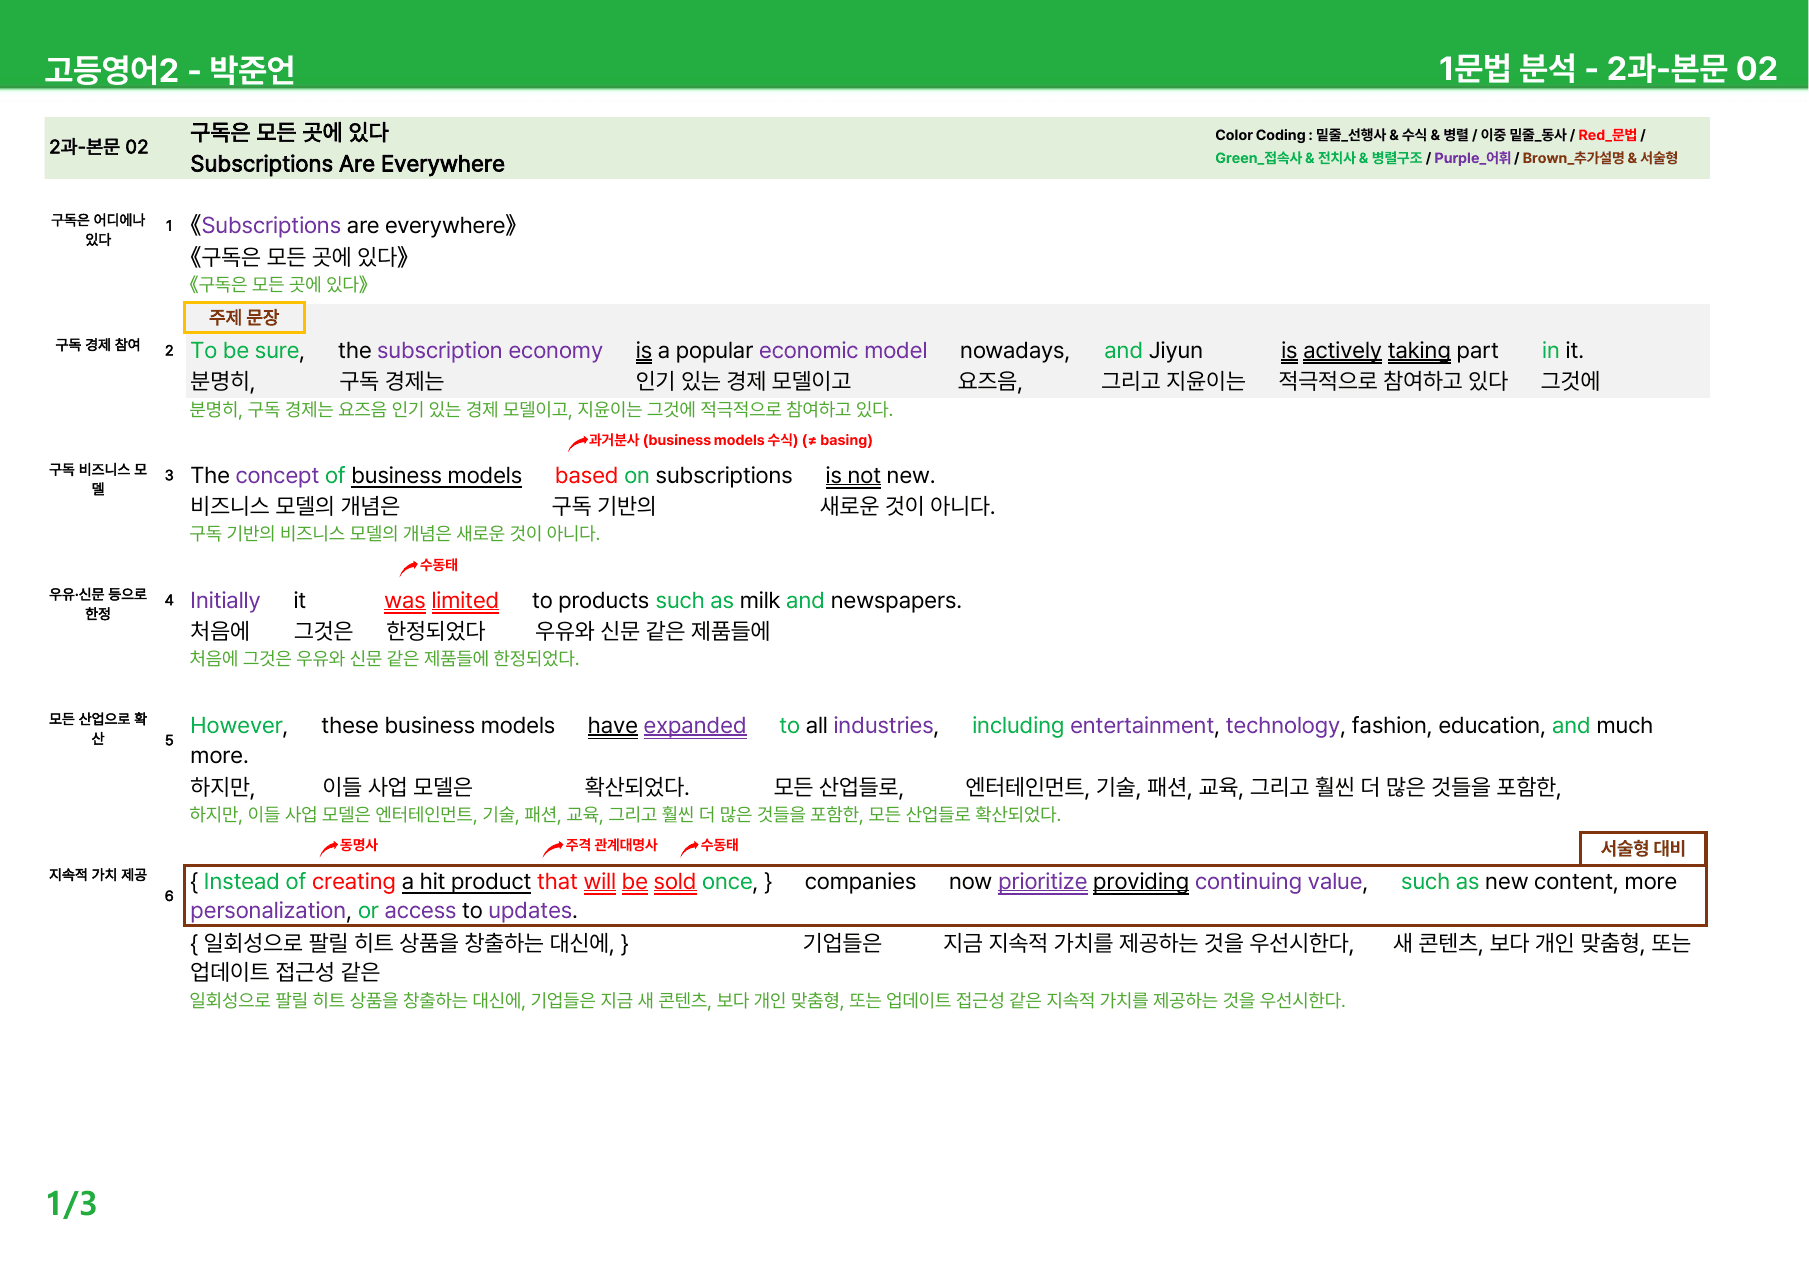Screen dimensions: 1809x1279
Task: Click the translation '기업들은' under sentence 6
Action: (x=843, y=943)
